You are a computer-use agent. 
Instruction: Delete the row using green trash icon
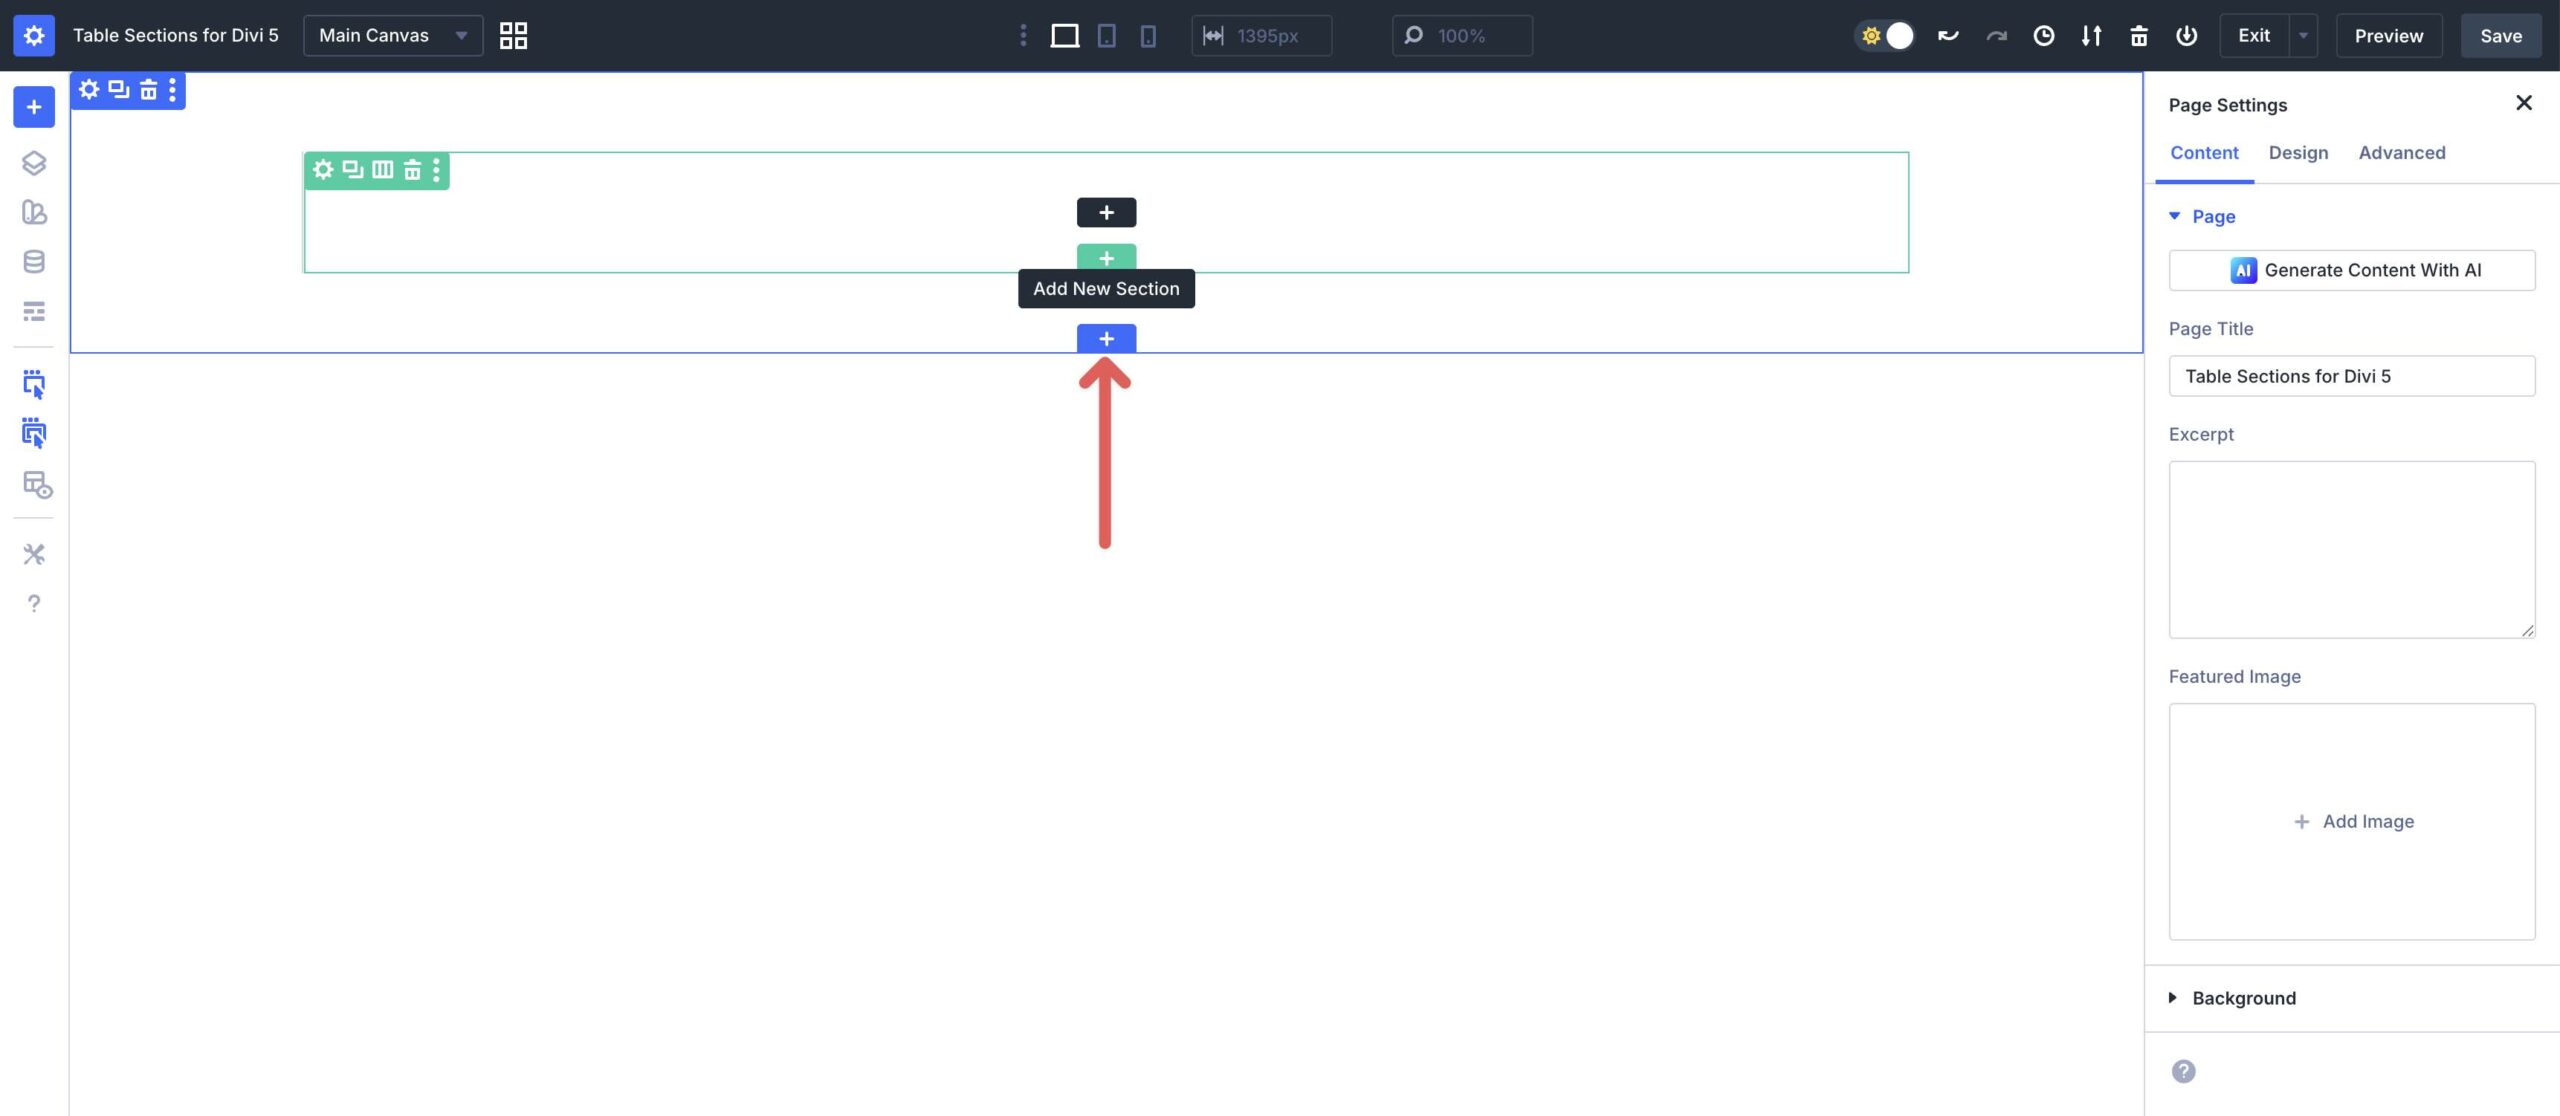coord(413,169)
